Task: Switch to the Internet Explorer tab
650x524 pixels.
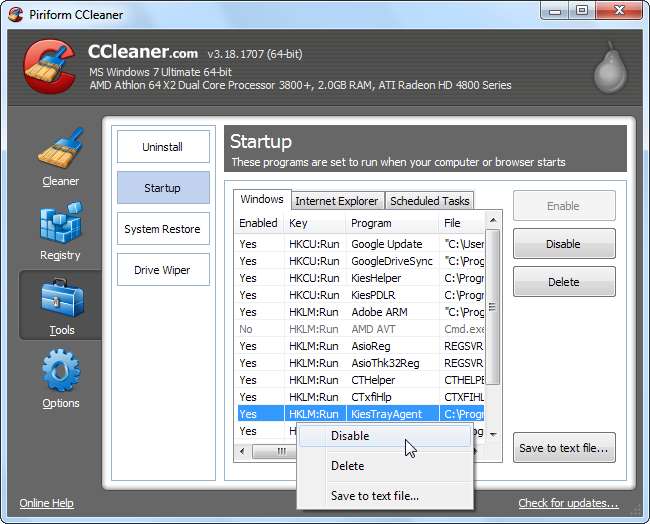Action: (x=337, y=201)
